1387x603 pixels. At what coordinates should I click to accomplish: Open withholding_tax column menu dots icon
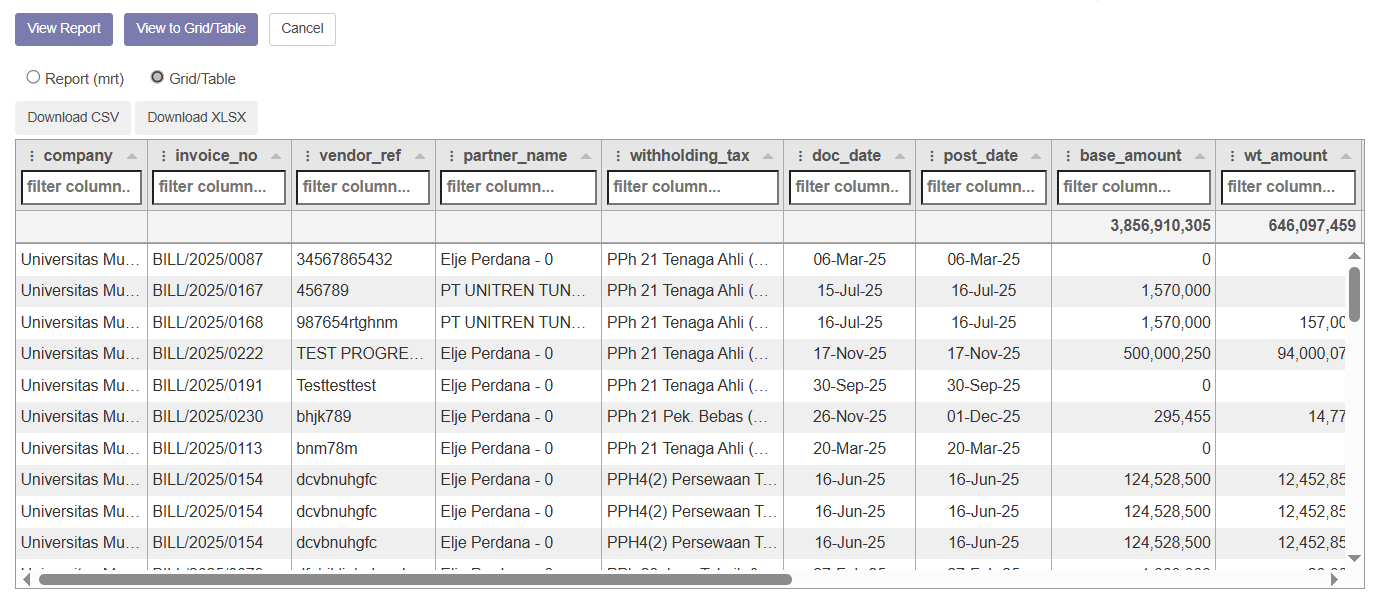pyautogui.click(x=617, y=156)
